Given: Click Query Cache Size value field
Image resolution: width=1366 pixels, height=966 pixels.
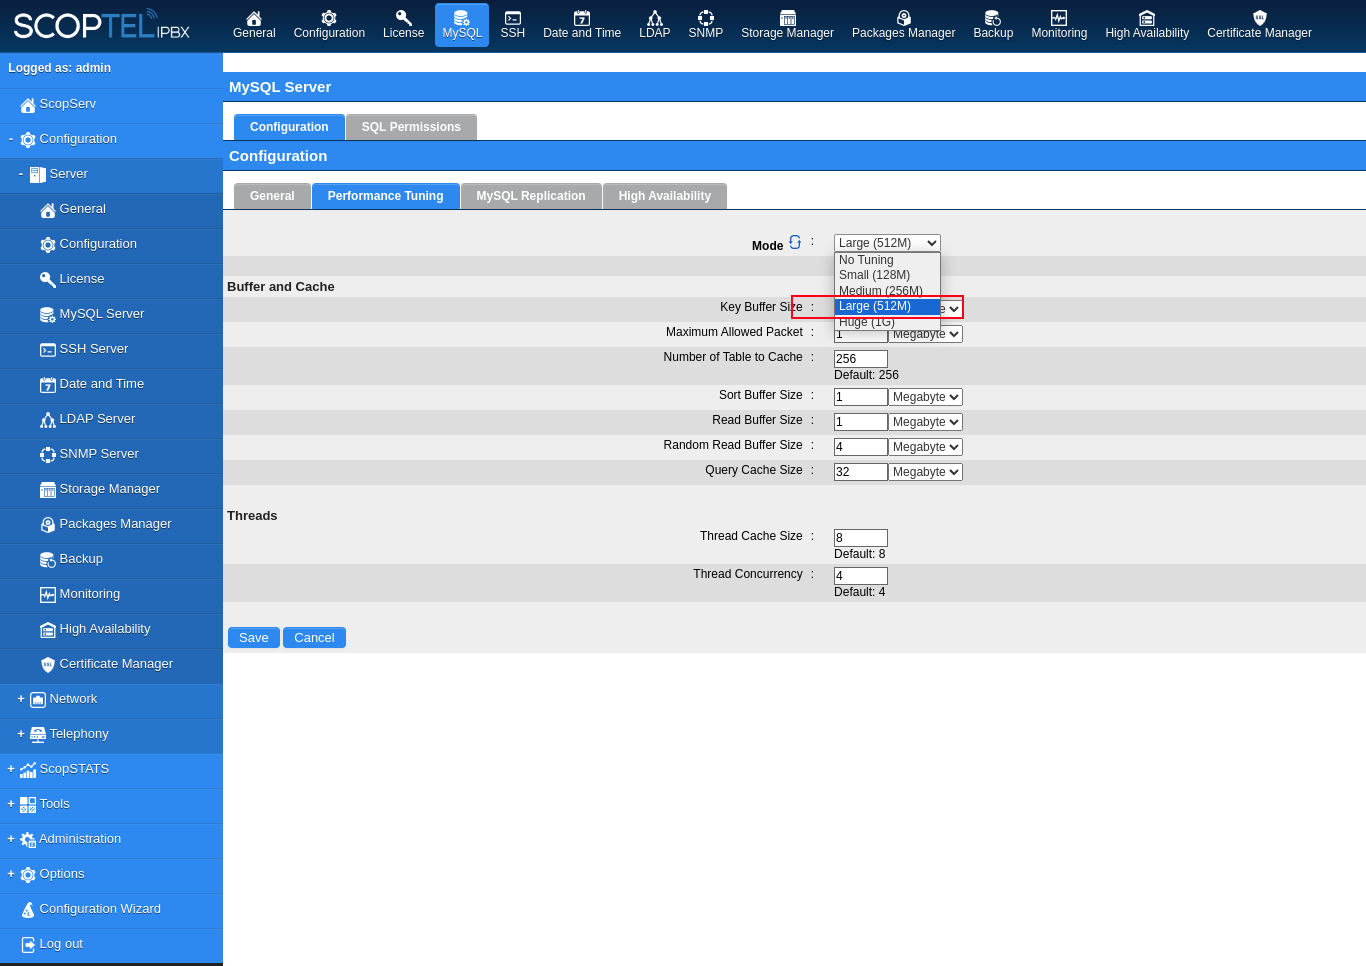Looking at the screenshot, I should coord(861,472).
